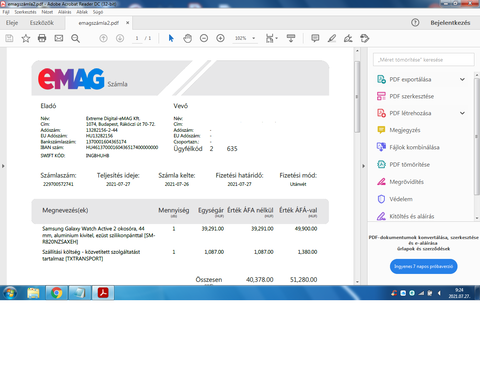
Task: Zoom out with the minus circle icon
Action: [204, 38]
